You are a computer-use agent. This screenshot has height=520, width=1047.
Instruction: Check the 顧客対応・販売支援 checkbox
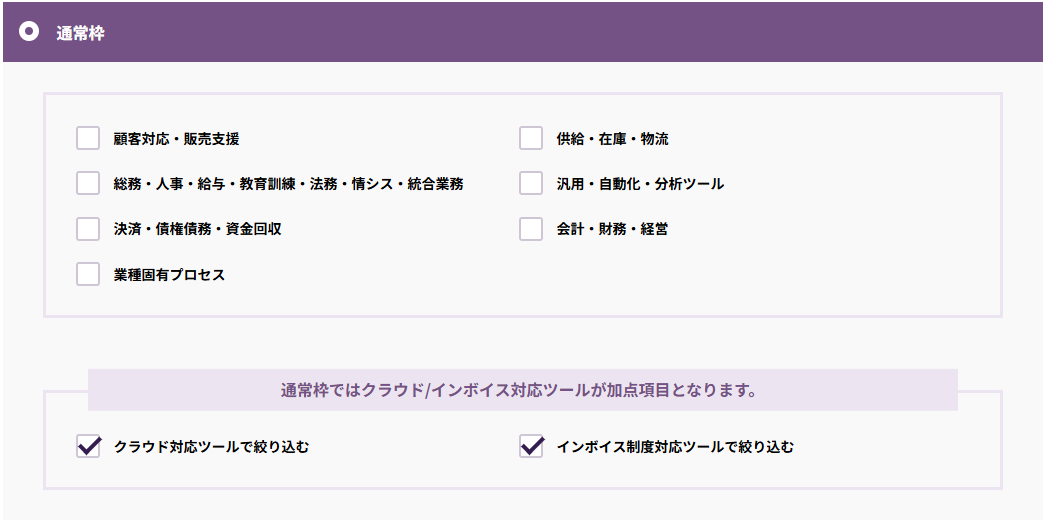click(88, 139)
